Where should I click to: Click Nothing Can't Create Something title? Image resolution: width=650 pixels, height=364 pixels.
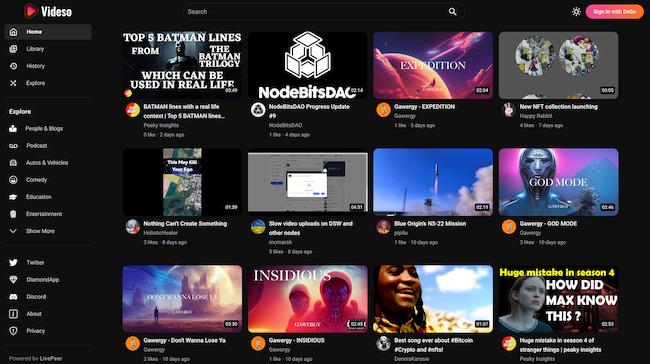[185, 223]
